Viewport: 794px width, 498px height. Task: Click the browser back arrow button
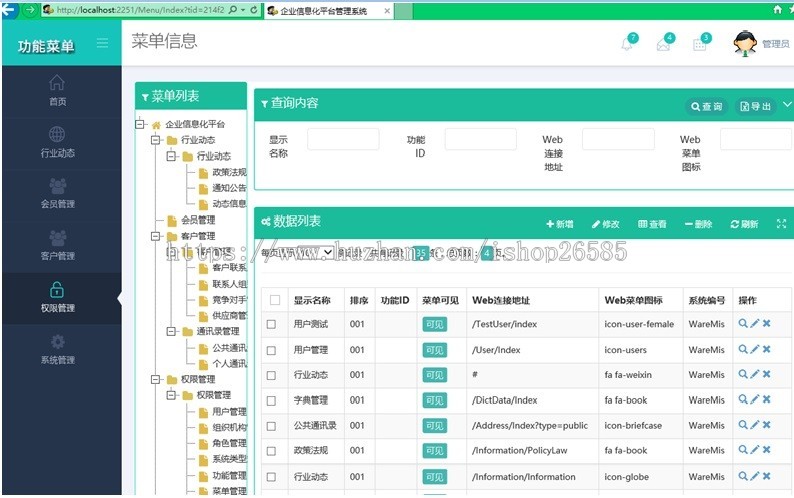coord(9,9)
